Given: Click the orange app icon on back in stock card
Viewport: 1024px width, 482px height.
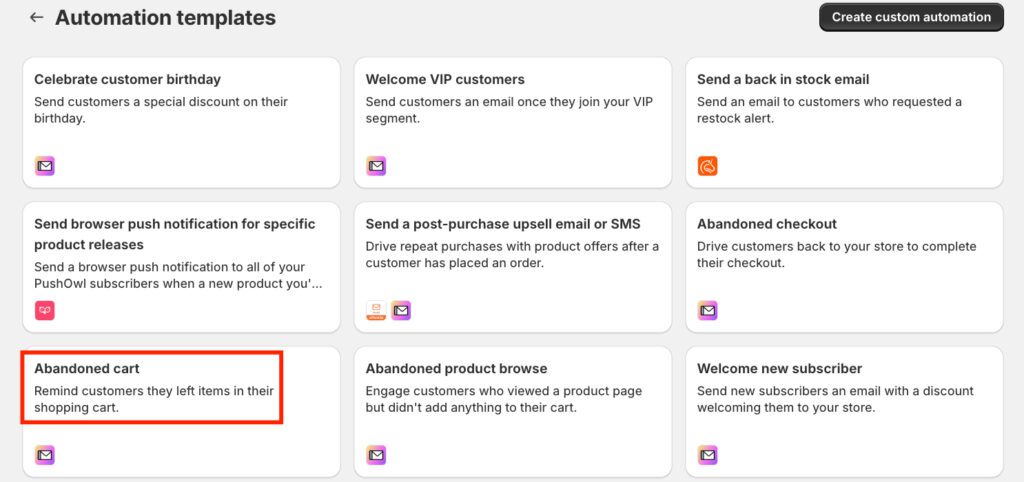Looking at the screenshot, I should 707,166.
